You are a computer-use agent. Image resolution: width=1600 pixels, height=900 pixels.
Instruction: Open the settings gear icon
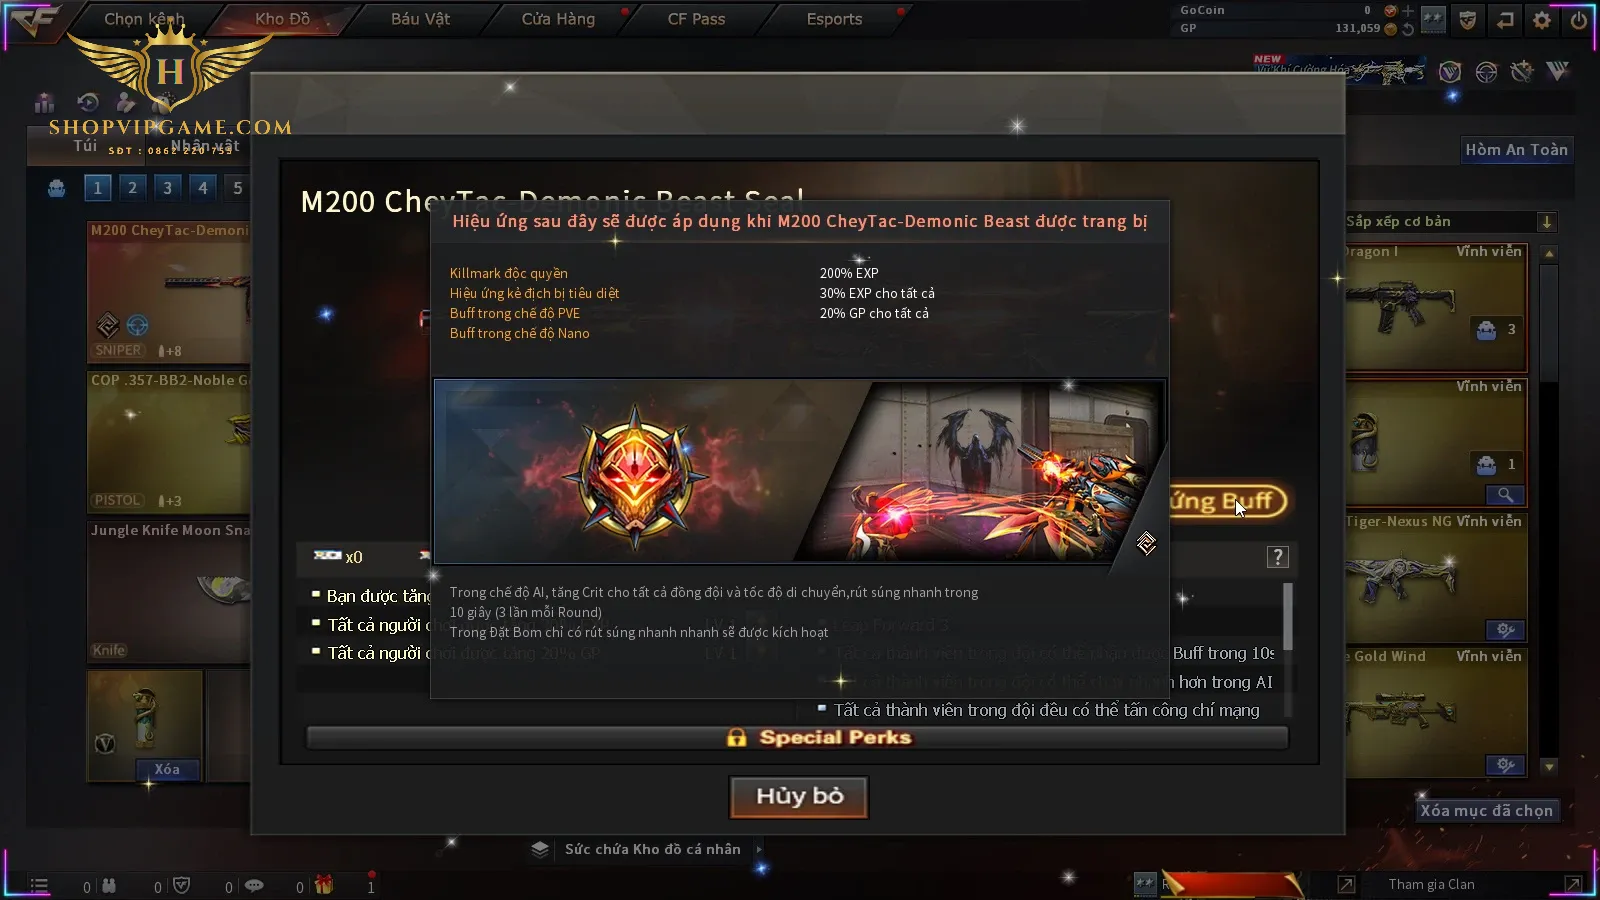click(1542, 19)
